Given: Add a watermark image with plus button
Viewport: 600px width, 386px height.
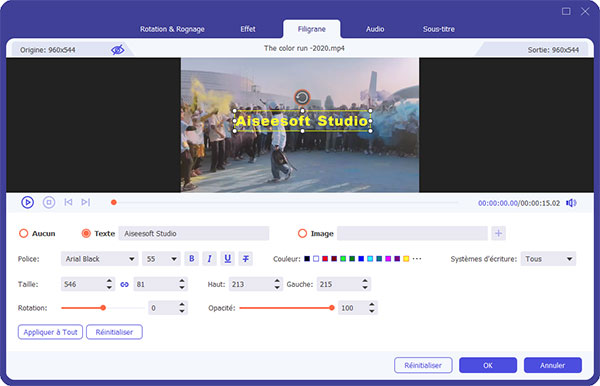Looking at the screenshot, I should 498,233.
